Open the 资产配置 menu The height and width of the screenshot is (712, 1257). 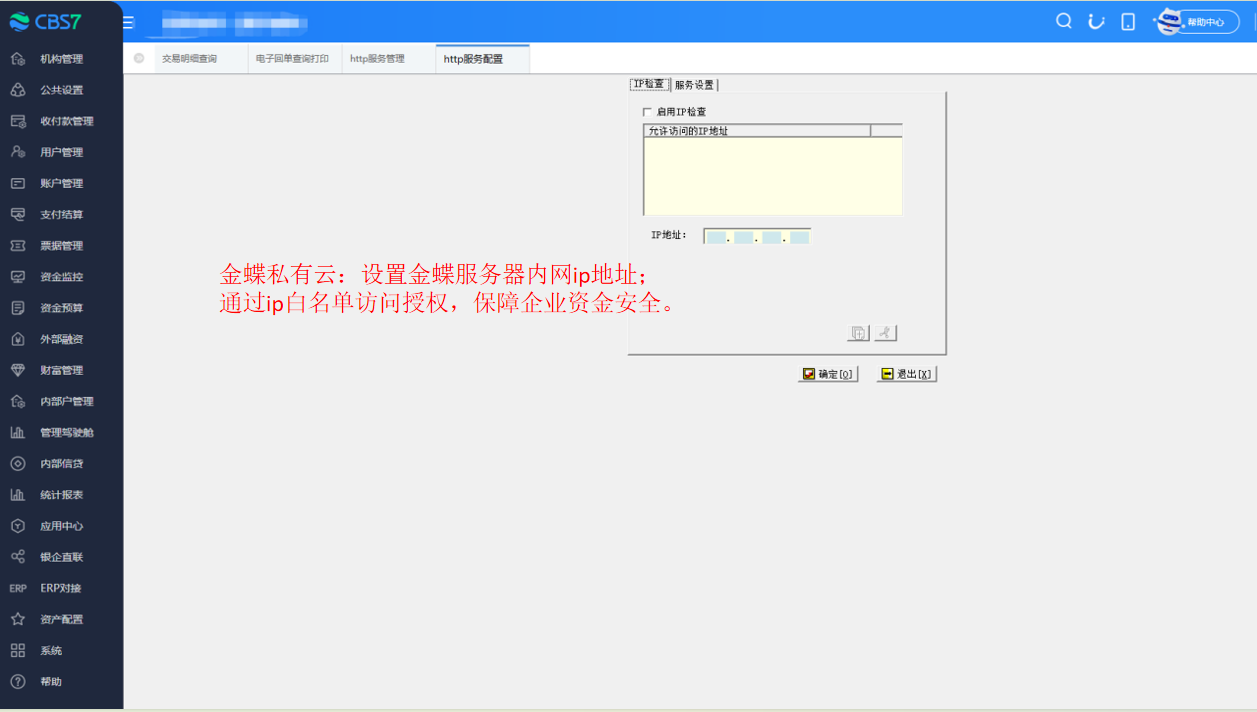(61, 619)
